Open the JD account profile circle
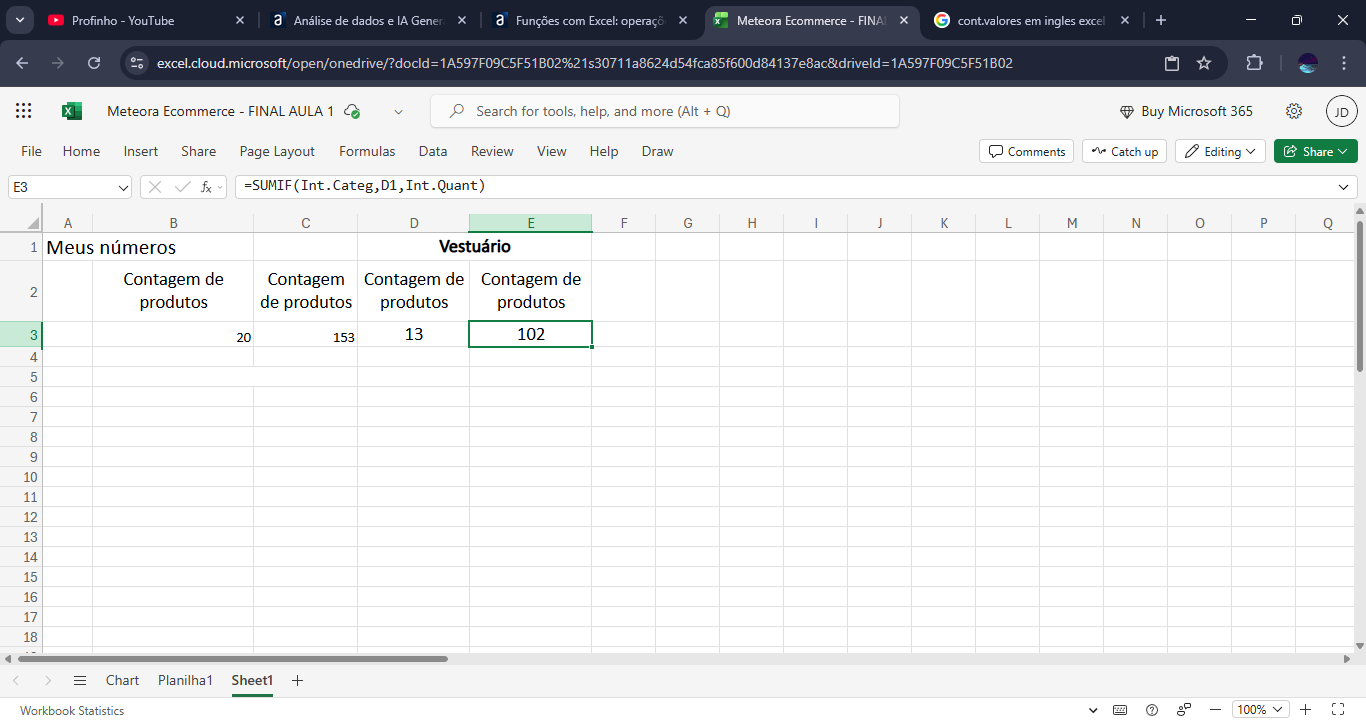 click(x=1342, y=111)
